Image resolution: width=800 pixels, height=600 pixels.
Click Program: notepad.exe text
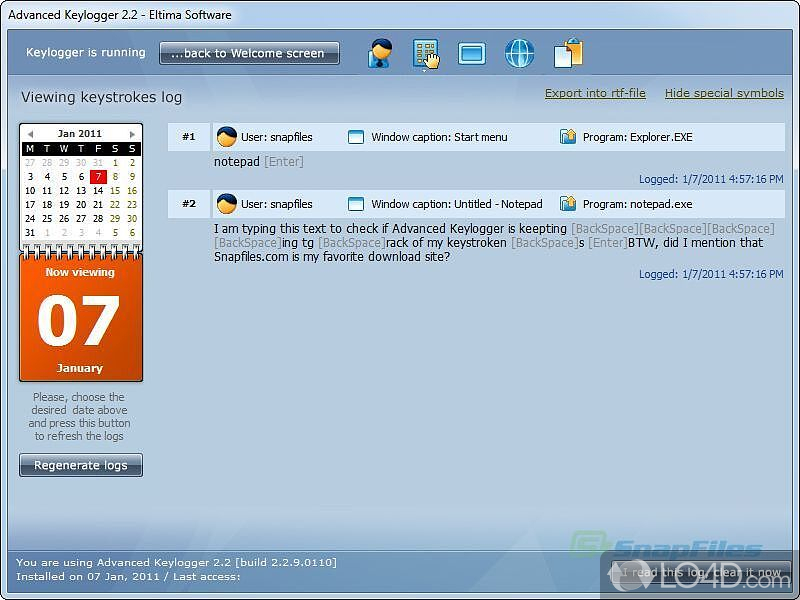point(638,204)
